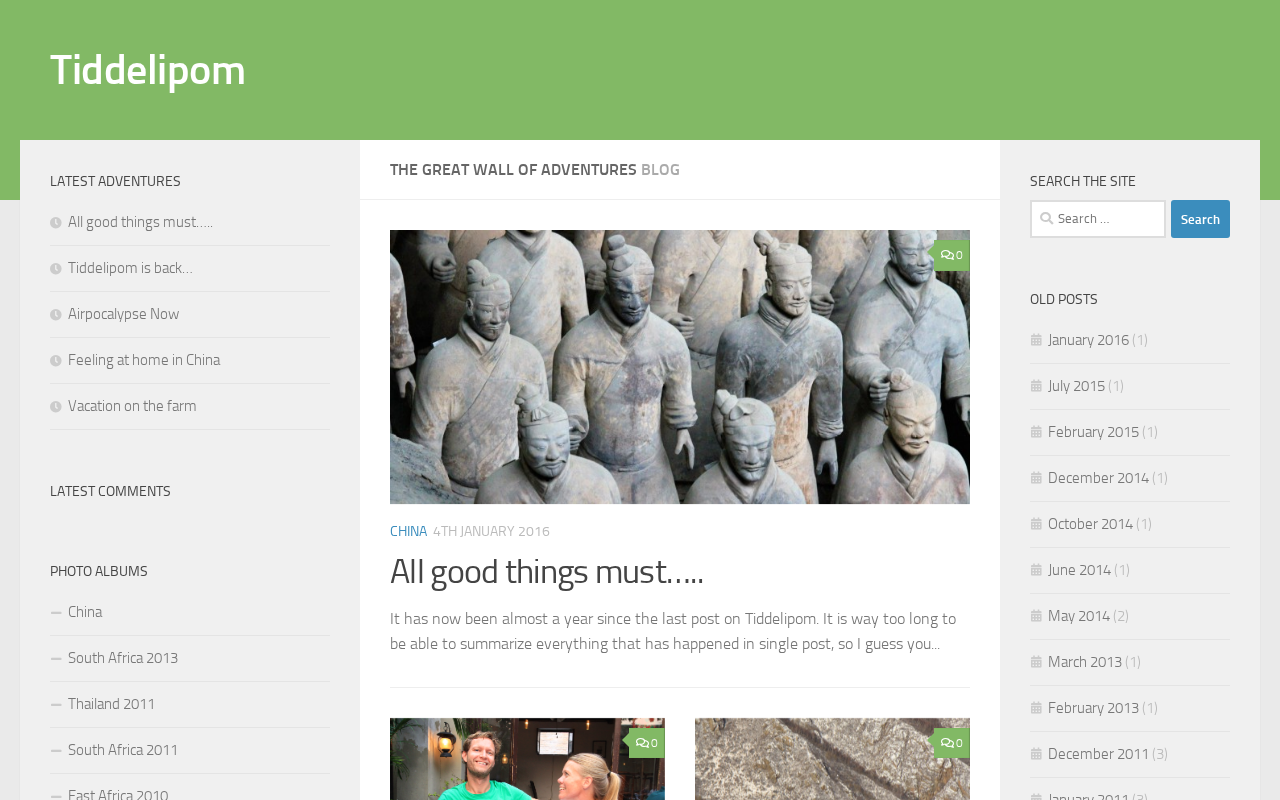The width and height of the screenshot is (1280, 800).
Task: View February 2013 archive posts
Action: (1093, 708)
